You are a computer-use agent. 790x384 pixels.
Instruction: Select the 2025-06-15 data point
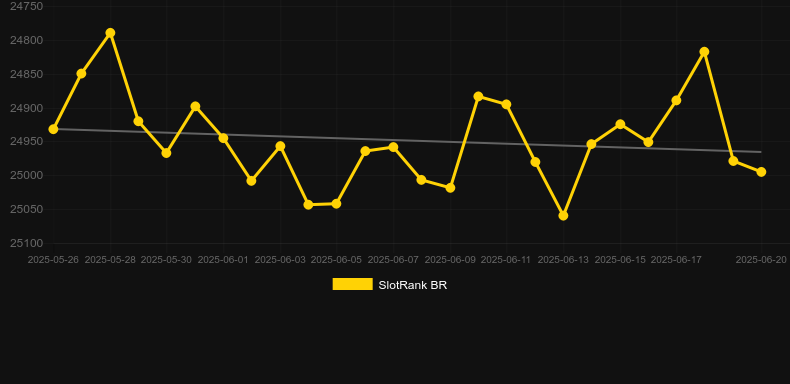(x=620, y=124)
